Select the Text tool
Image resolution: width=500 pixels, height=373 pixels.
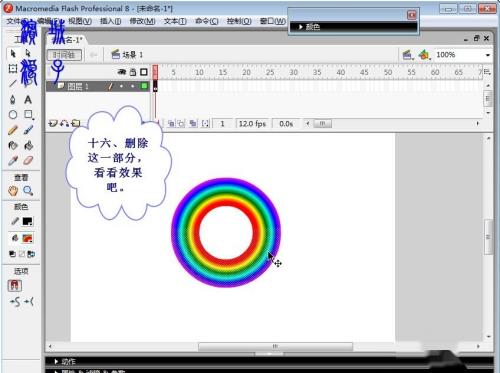28,99
